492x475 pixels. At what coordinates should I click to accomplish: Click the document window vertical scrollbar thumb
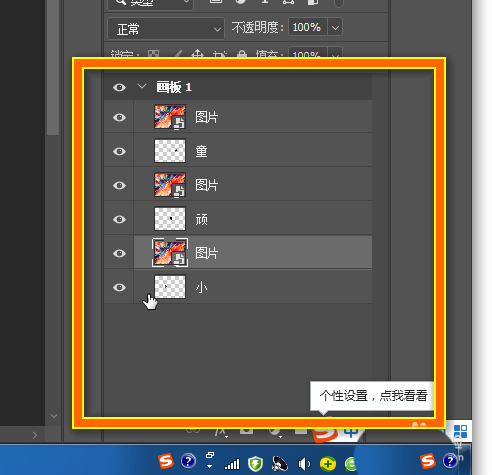(53, 67)
